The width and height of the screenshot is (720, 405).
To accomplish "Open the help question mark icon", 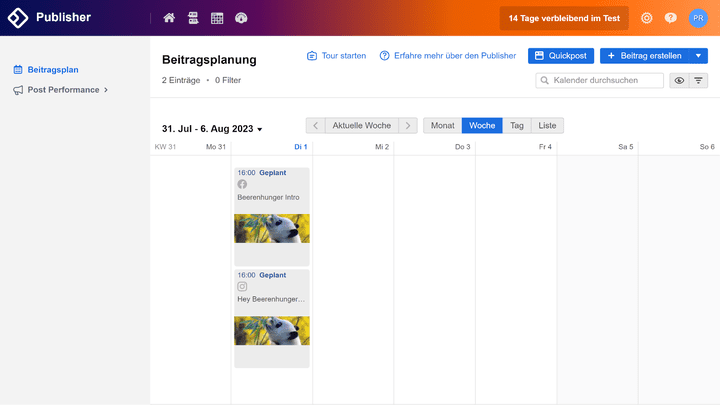I will click(670, 18).
